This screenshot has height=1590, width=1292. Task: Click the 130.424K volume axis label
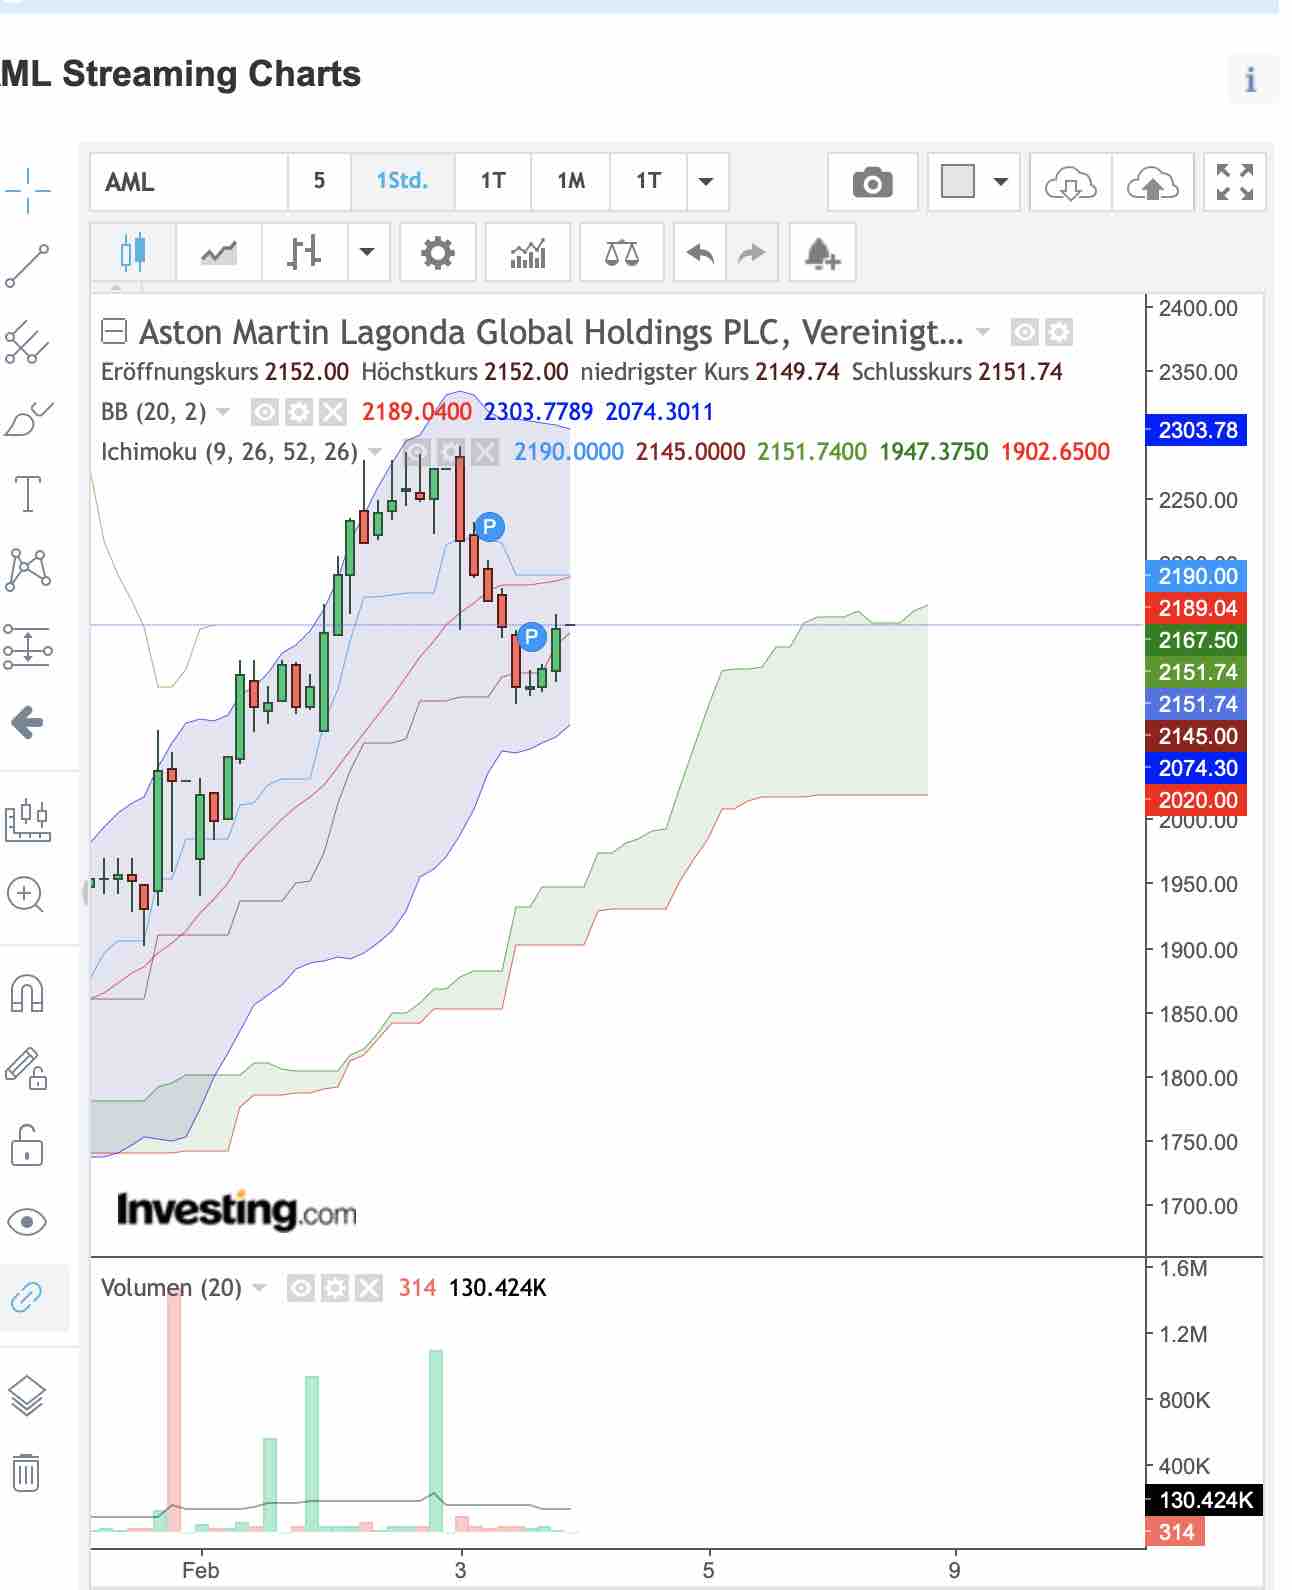[1204, 1500]
